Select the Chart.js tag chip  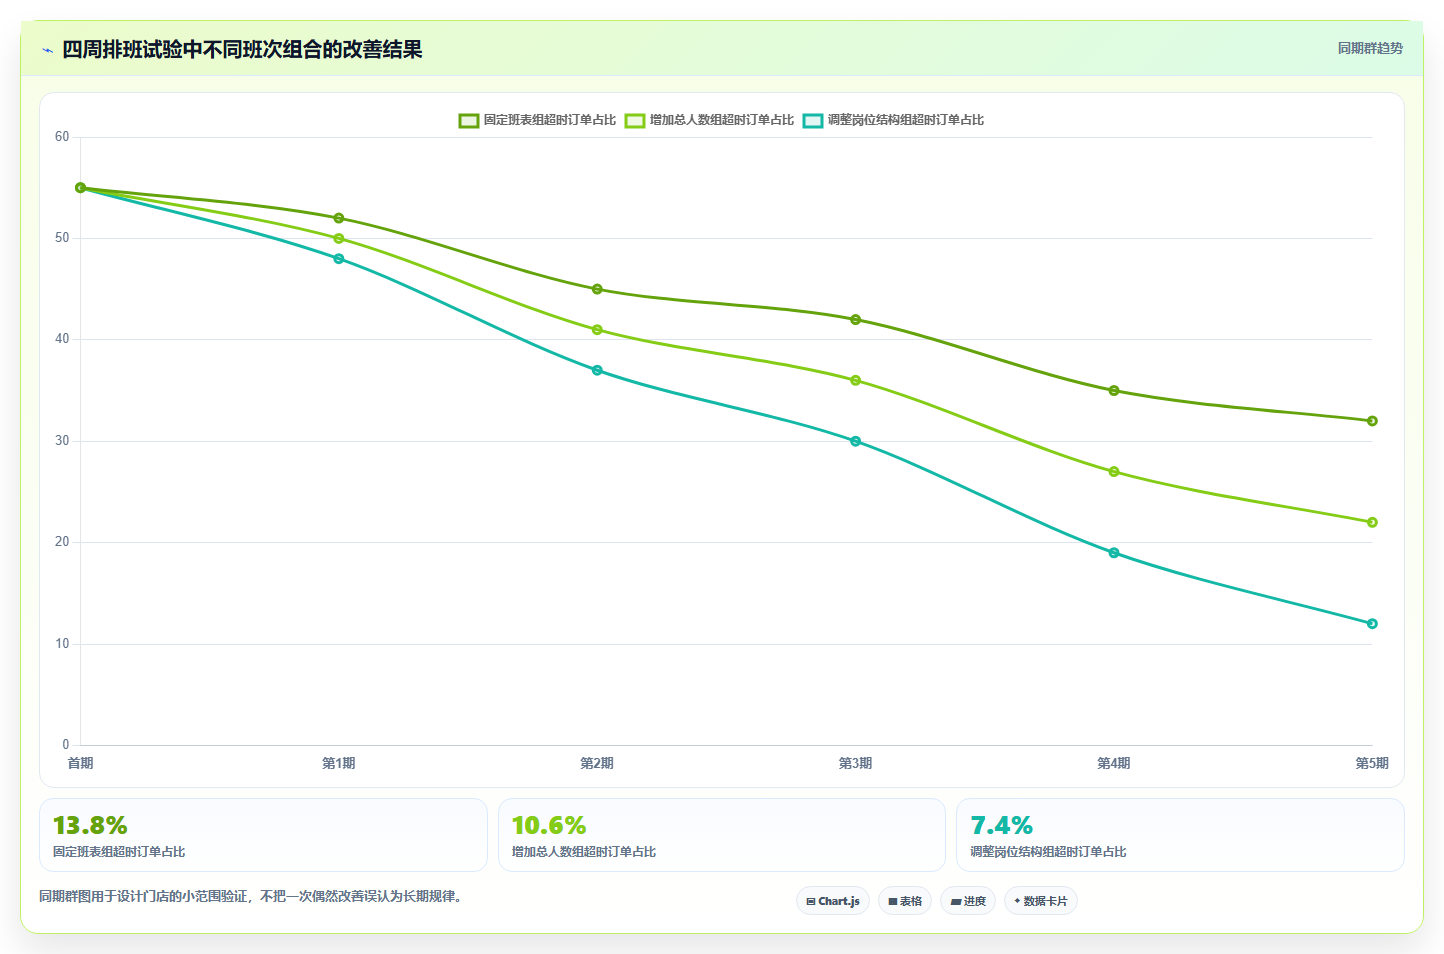833,901
